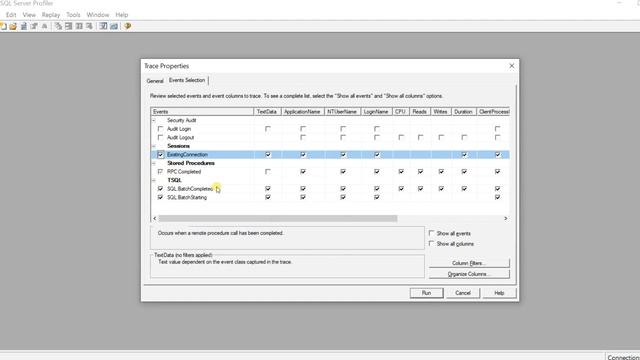This screenshot has width=640, height=360.
Task: Collapse the Stored Procedures category
Action: 154,163
